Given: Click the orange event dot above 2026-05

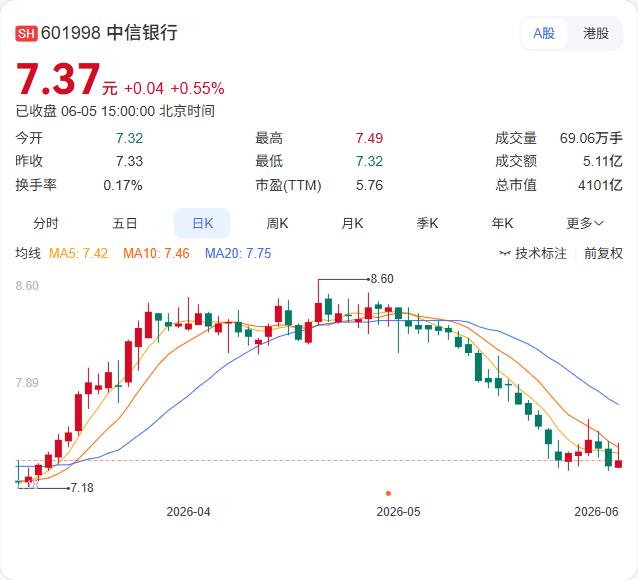Looking at the screenshot, I should [x=388, y=493].
